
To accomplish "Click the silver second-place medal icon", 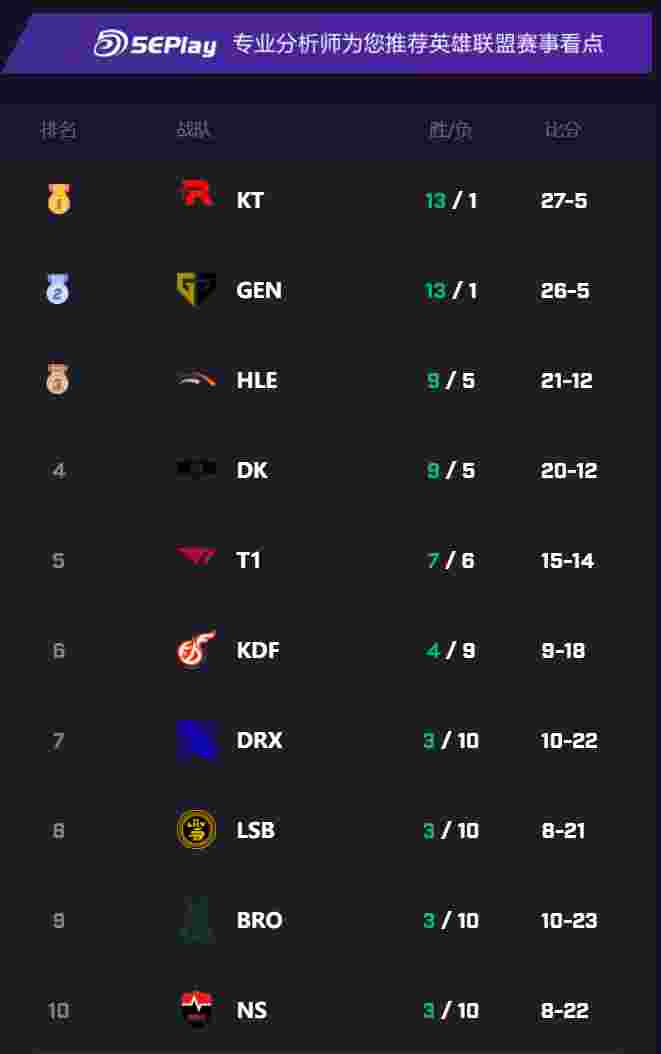I will coord(58,289).
